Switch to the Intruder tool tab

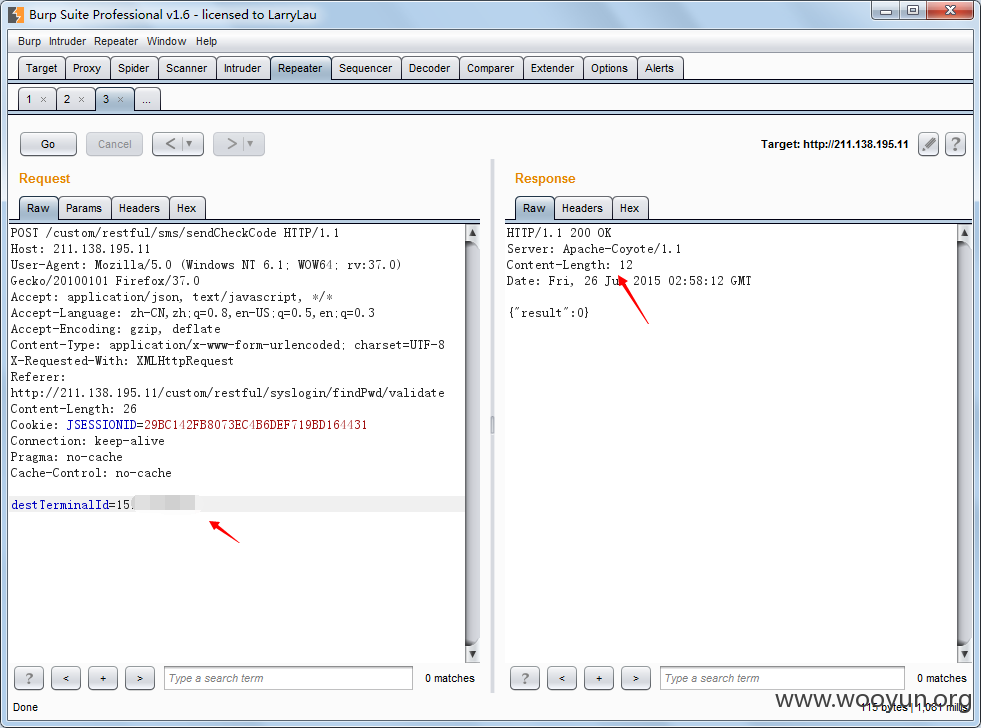[243, 68]
